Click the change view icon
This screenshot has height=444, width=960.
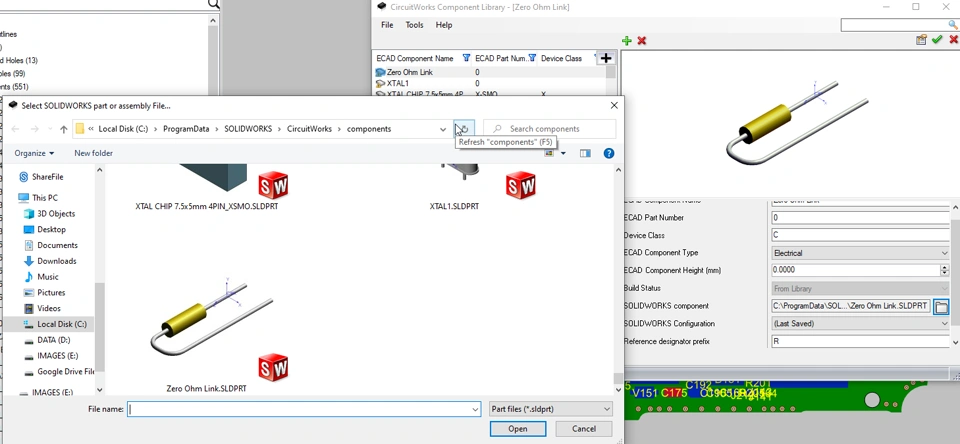(549, 153)
